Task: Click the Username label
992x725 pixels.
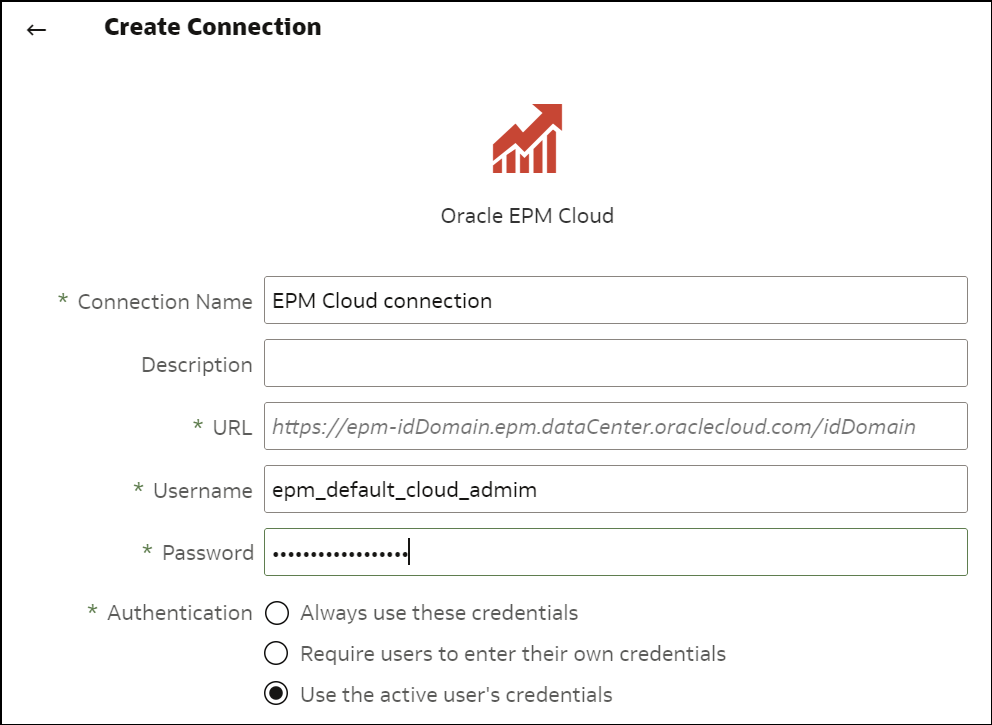Action: pos(202,491)
